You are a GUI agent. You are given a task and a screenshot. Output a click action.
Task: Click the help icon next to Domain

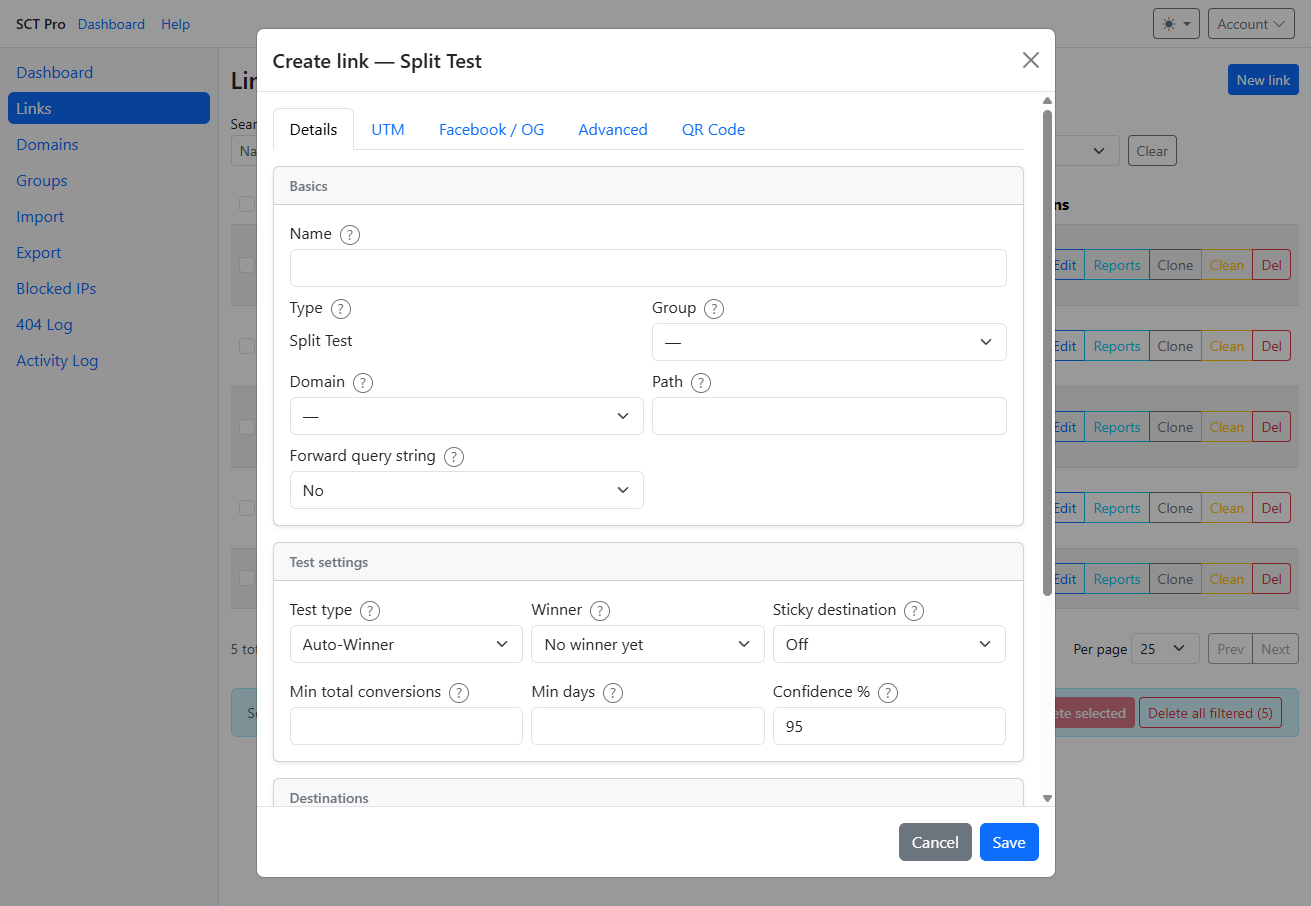point(363,383)
